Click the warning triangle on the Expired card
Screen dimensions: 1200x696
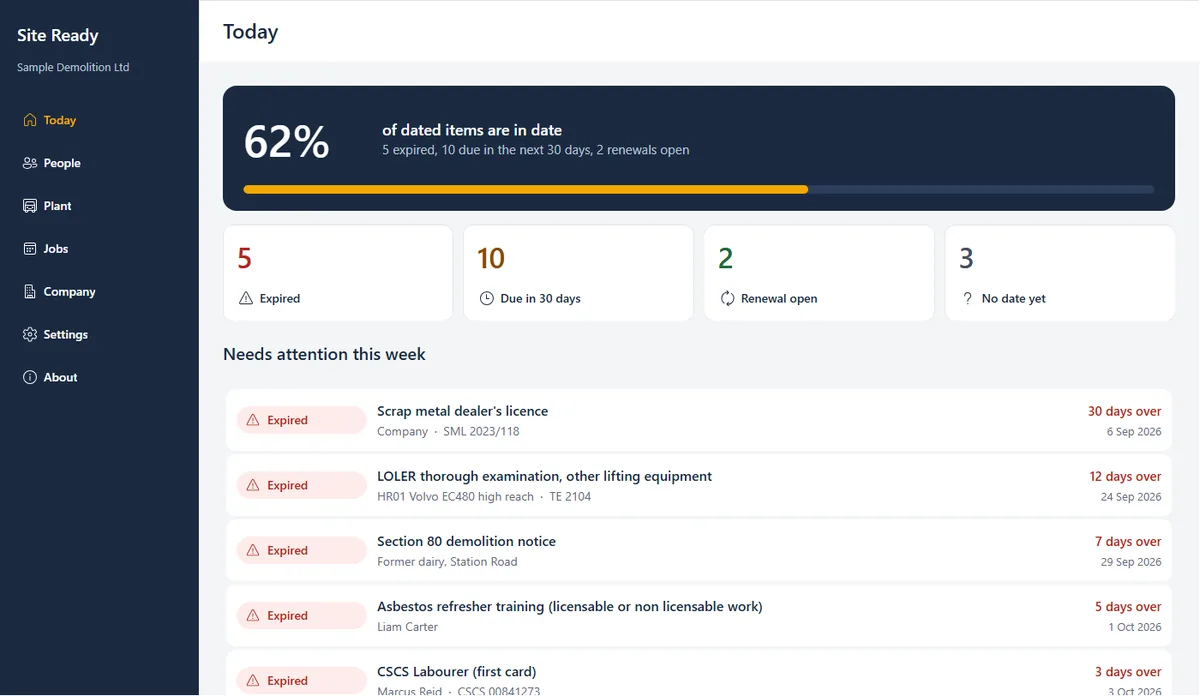[x=246, y=298]
